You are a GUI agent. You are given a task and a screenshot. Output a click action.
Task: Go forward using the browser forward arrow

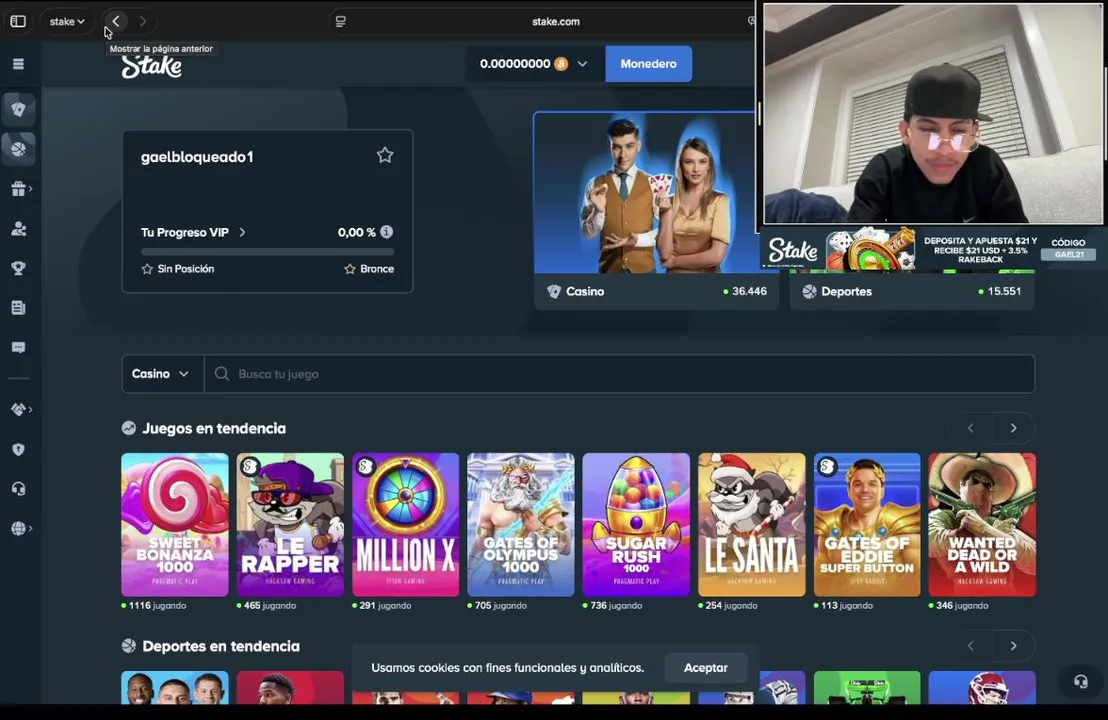pos(143,21)
